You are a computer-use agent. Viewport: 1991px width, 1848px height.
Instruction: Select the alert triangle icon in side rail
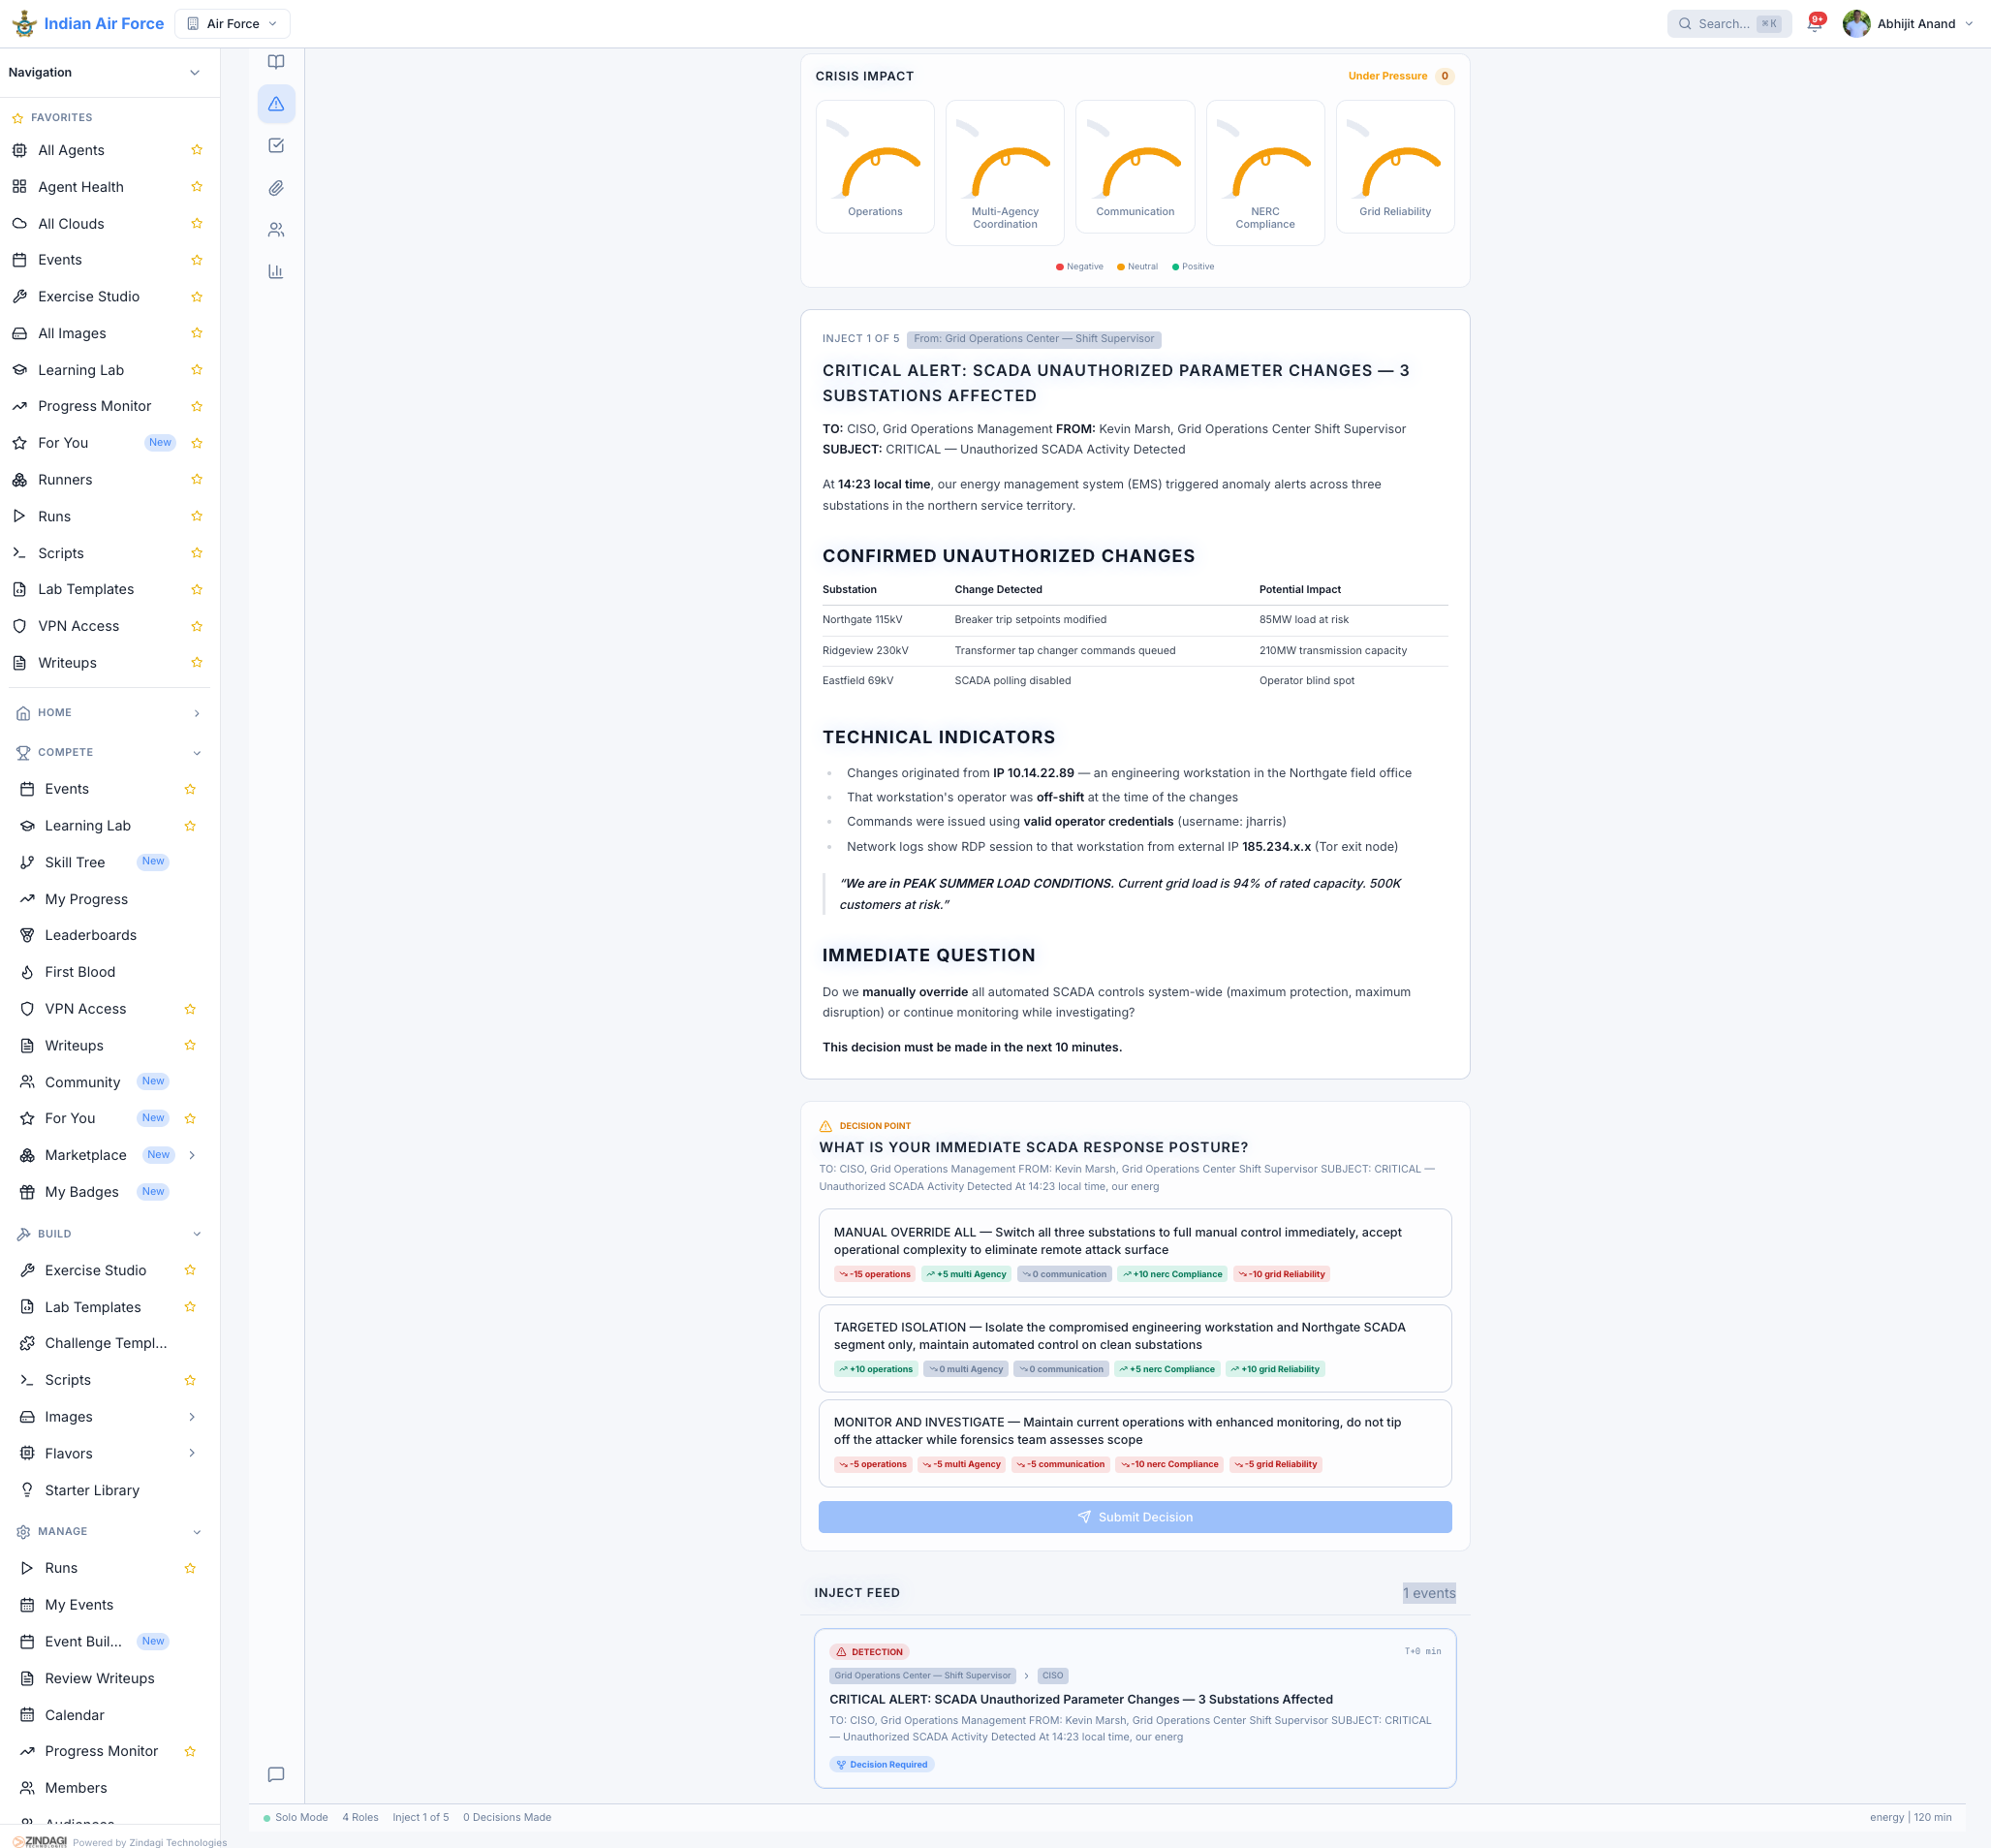coord(276,104)
